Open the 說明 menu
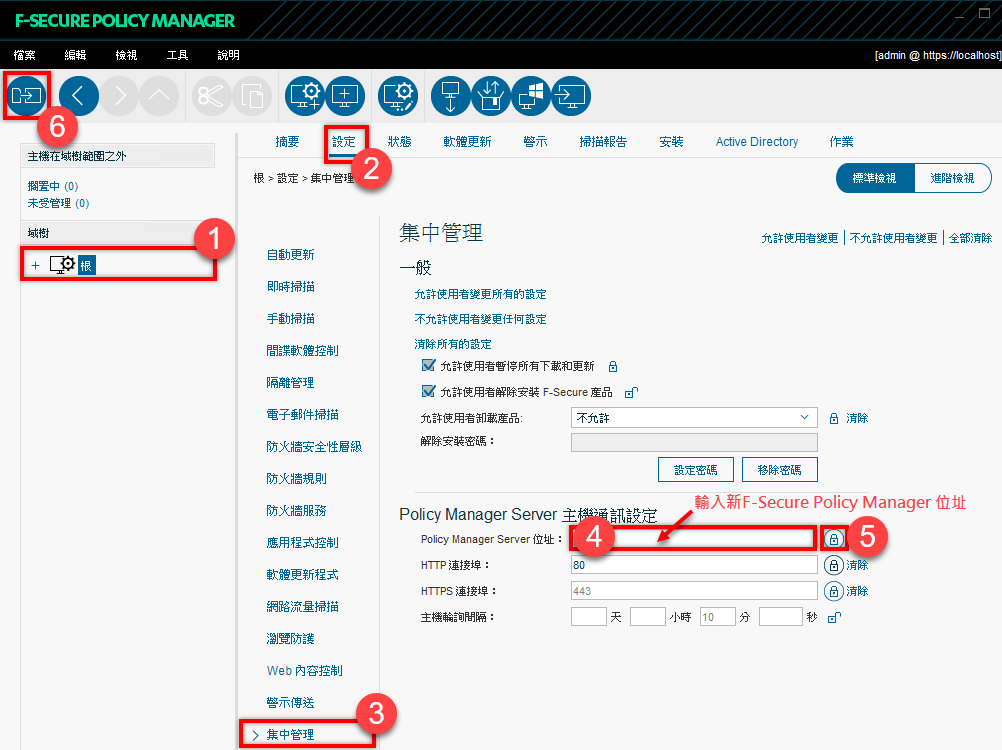The height and width of the screenshot is (750, 1002). pyautogui.click(x=229, y=55)
